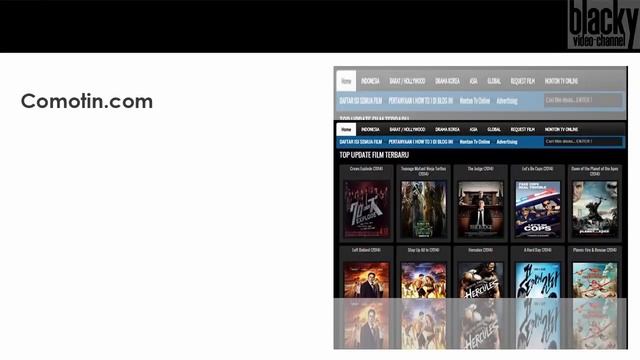Screen dimensions: 640x360
Task: Focus the film search field in dark blue bar
Action: (x=584, y=142)
